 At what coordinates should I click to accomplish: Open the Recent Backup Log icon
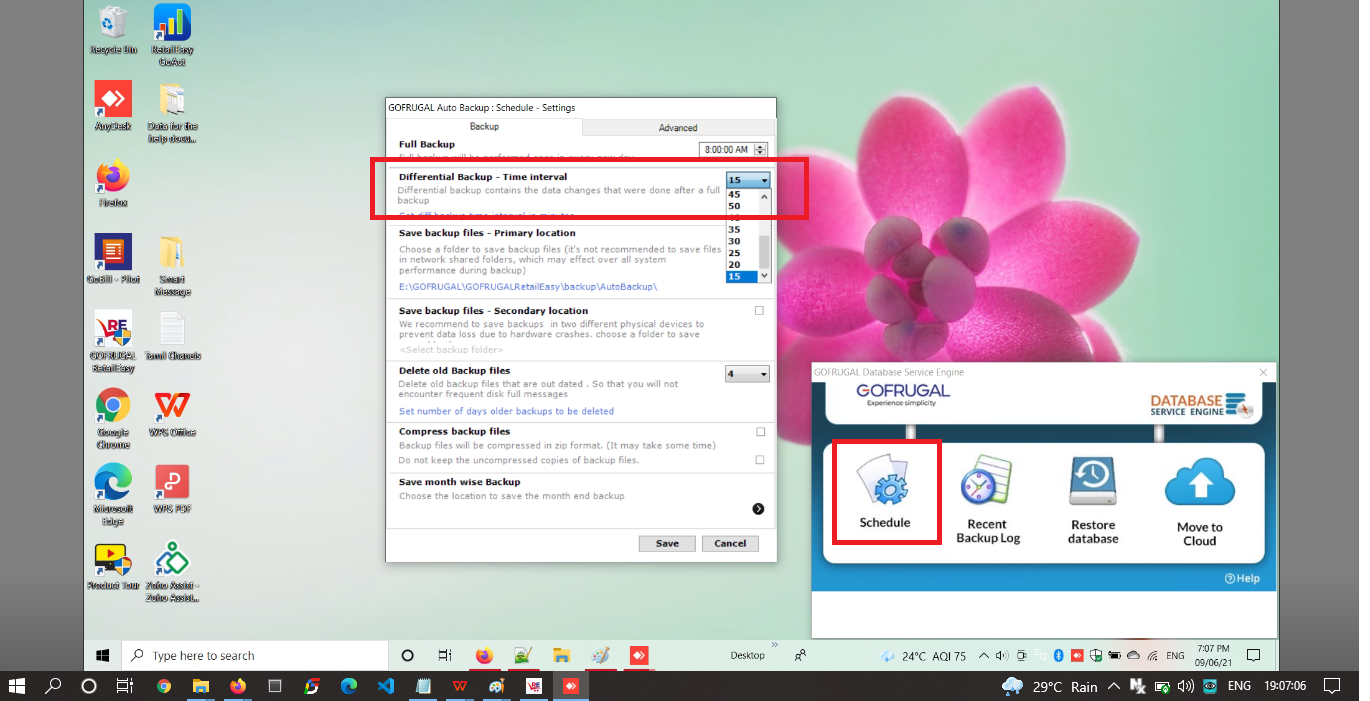click(x=987, y=500)
